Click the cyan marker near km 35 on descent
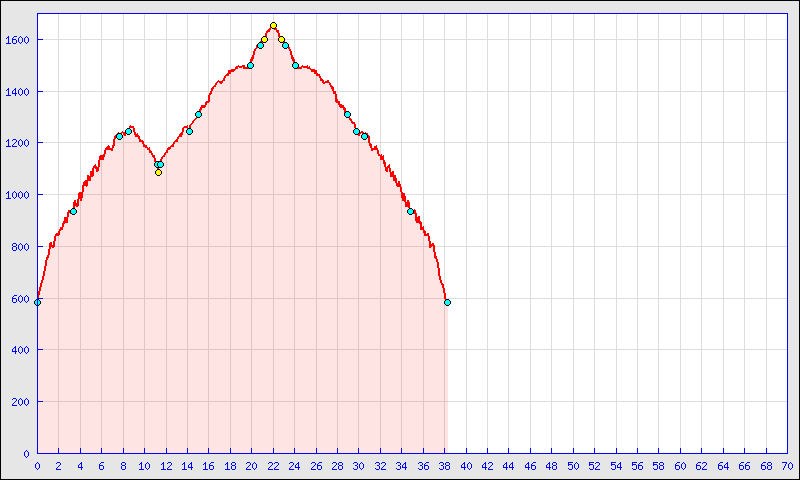The height and width of the screenshot is (480, 800). 410,212
